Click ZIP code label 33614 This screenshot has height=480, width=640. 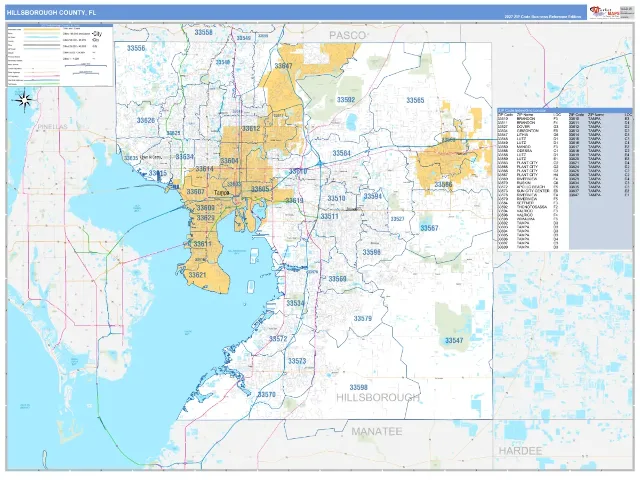(x=204, y=169)
